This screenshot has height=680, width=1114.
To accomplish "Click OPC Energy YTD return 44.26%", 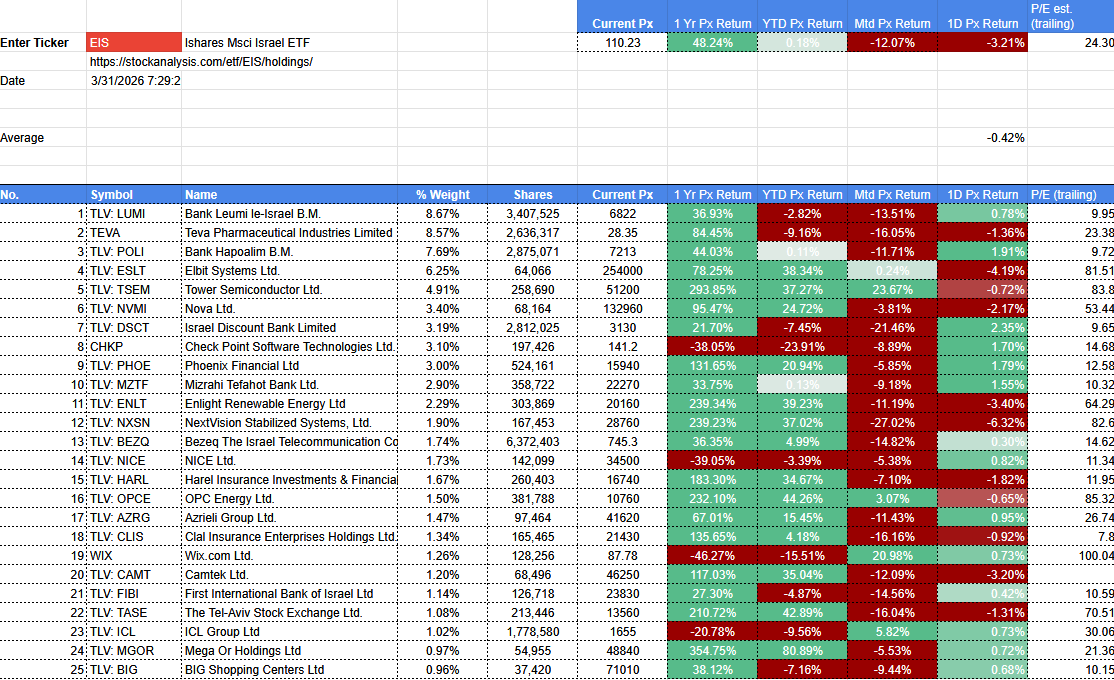I will (x=802, y=499).
